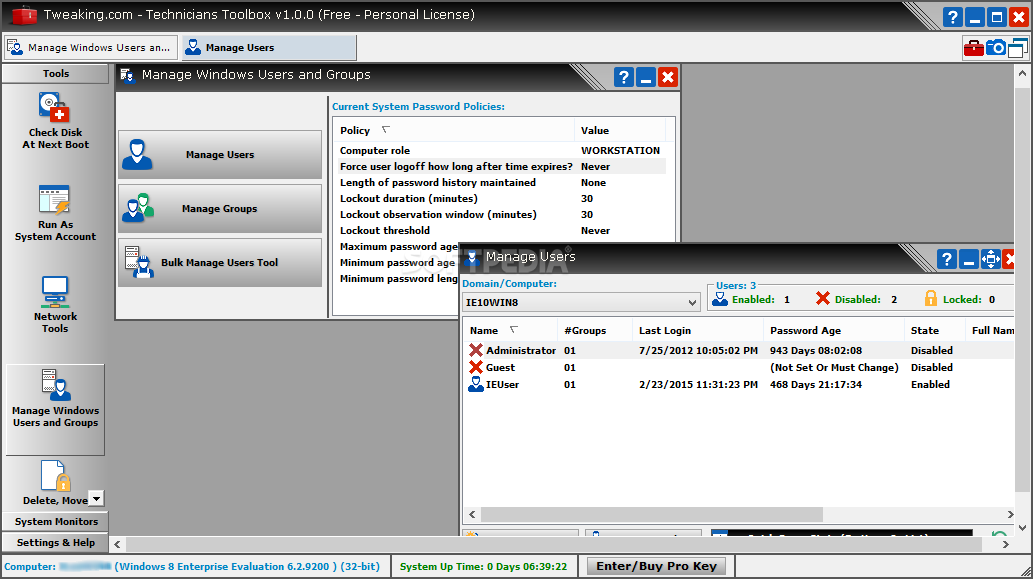Click main workspace vertical scrollbar up arrow
The width and height of the screenshot is (1033, 579).
click(x=1022, y=73)
